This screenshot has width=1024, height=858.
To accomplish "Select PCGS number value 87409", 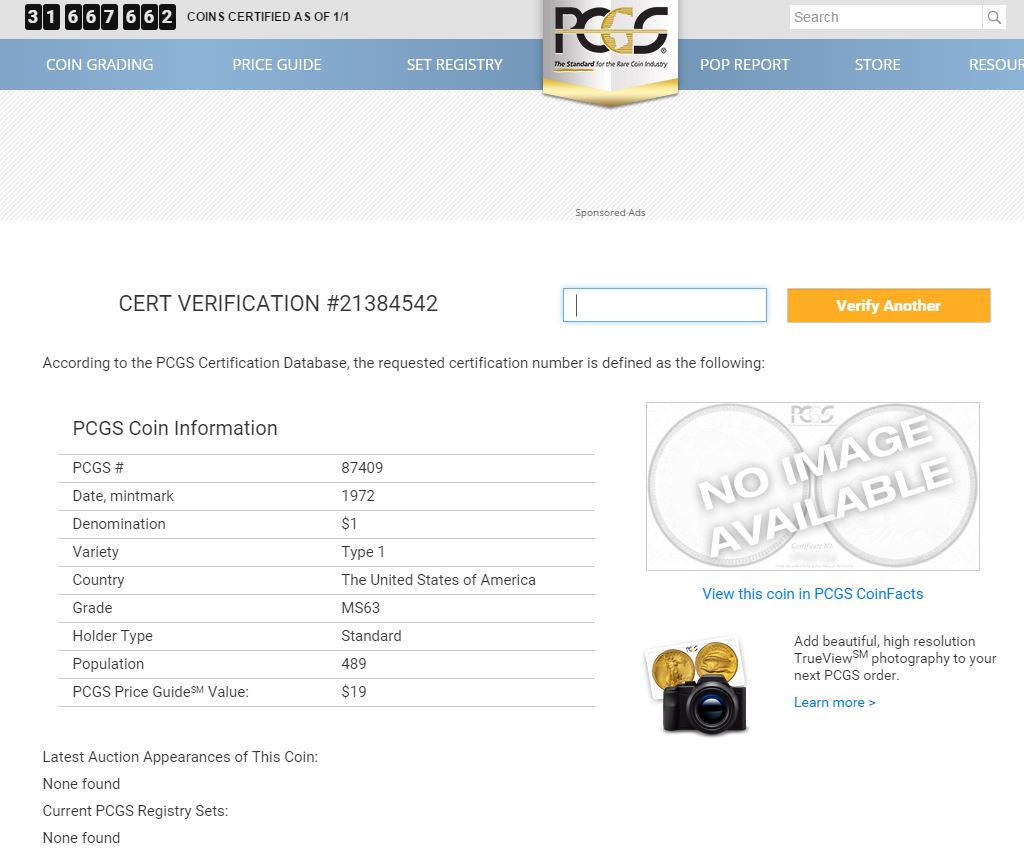I will click(x=362, y=468).
